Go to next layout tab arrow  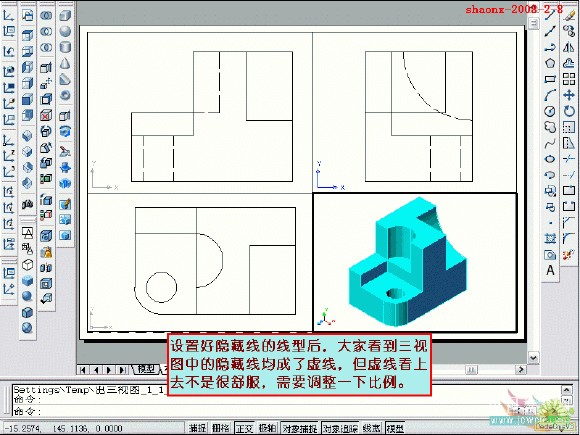tap(109, 370)
